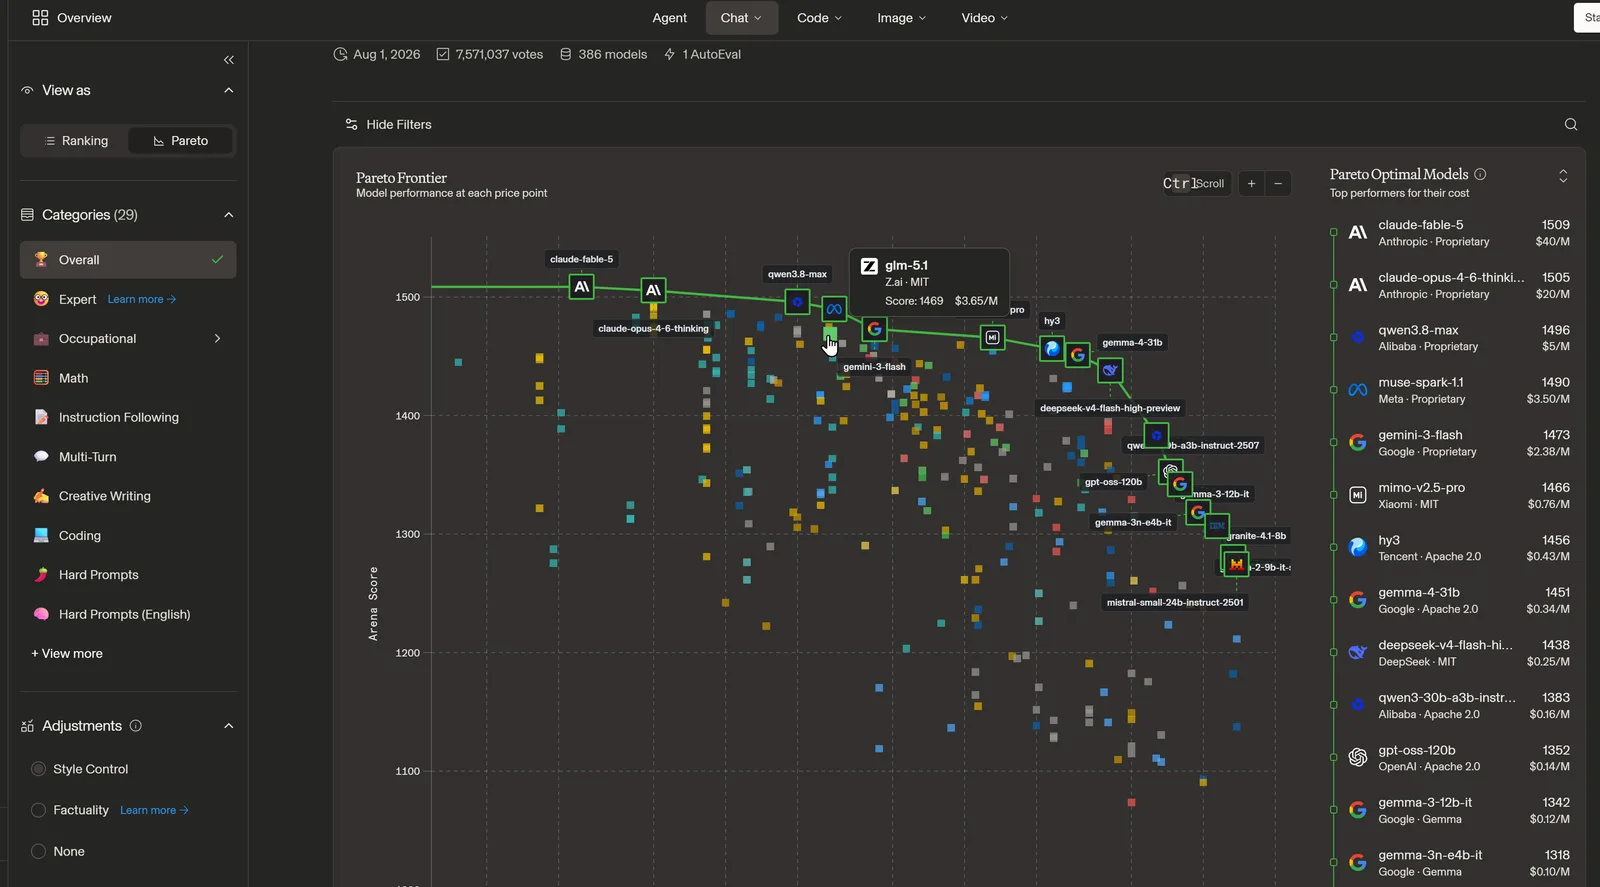This screenshot has width=1600, height=887.
Task: Click the Alibaba logo beside qwen3.8-max in list
Action: click(x=1358, y=338)
